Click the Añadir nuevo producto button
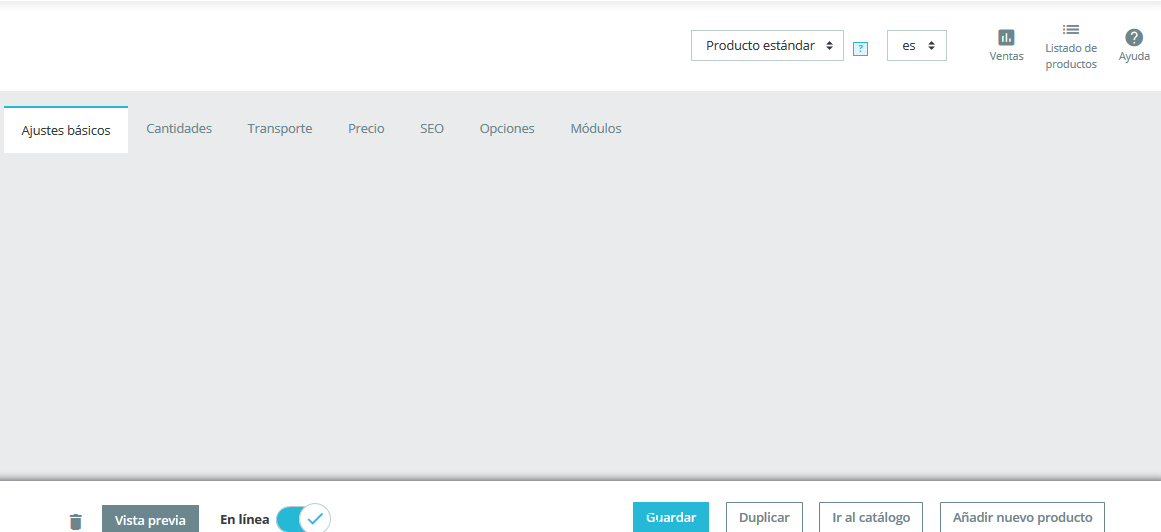The width and height of the screenshot is (1161, 532). [x=1023, y=517]
